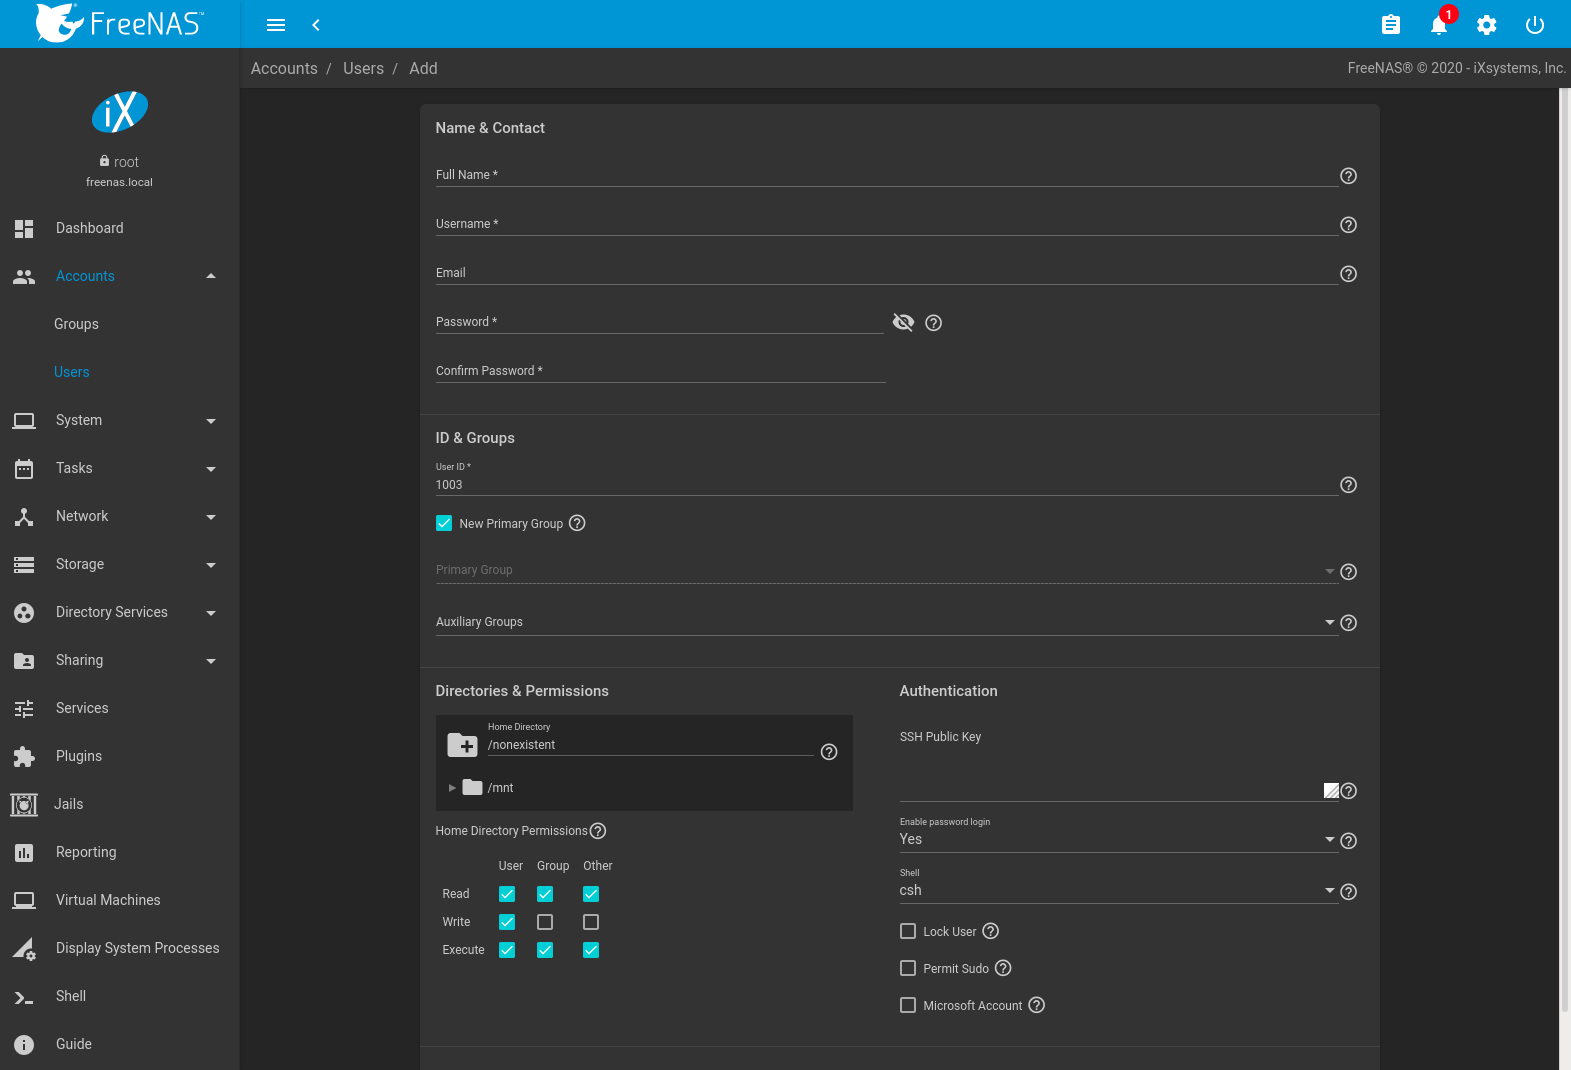
Task: Click the task manager clipboard icon
Action: point(1391,25)
